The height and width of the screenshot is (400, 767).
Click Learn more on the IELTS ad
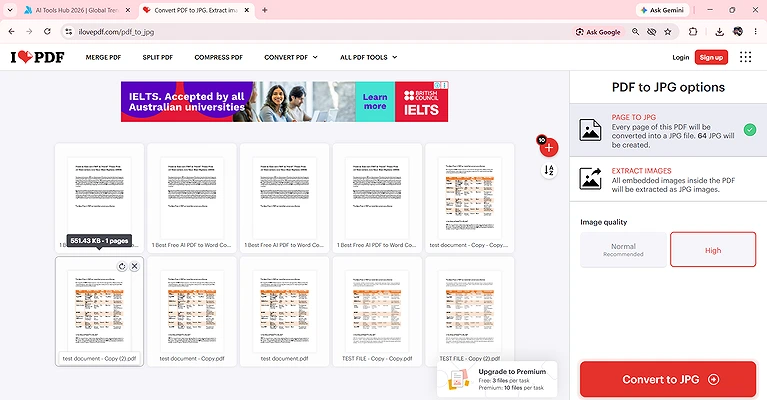[375, 102]
